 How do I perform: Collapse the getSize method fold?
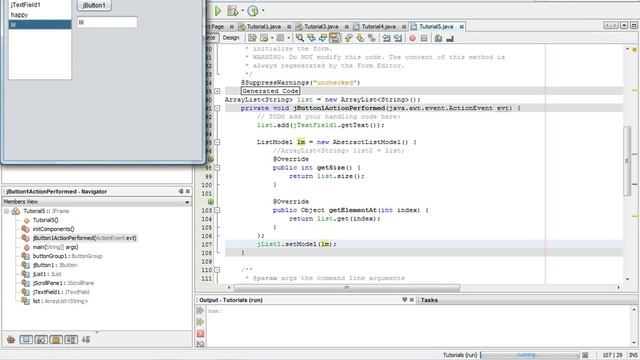[217, 168]
